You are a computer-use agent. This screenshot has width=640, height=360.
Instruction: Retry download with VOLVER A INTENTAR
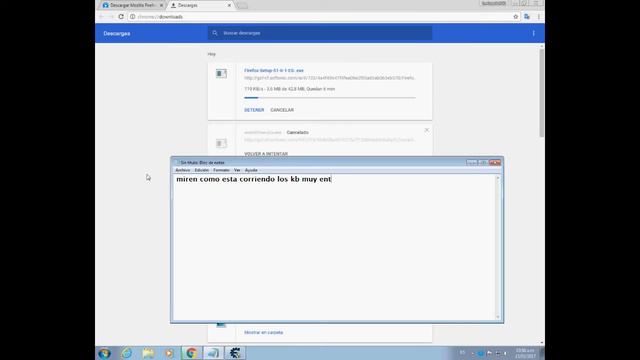click(x=266, y=154)
